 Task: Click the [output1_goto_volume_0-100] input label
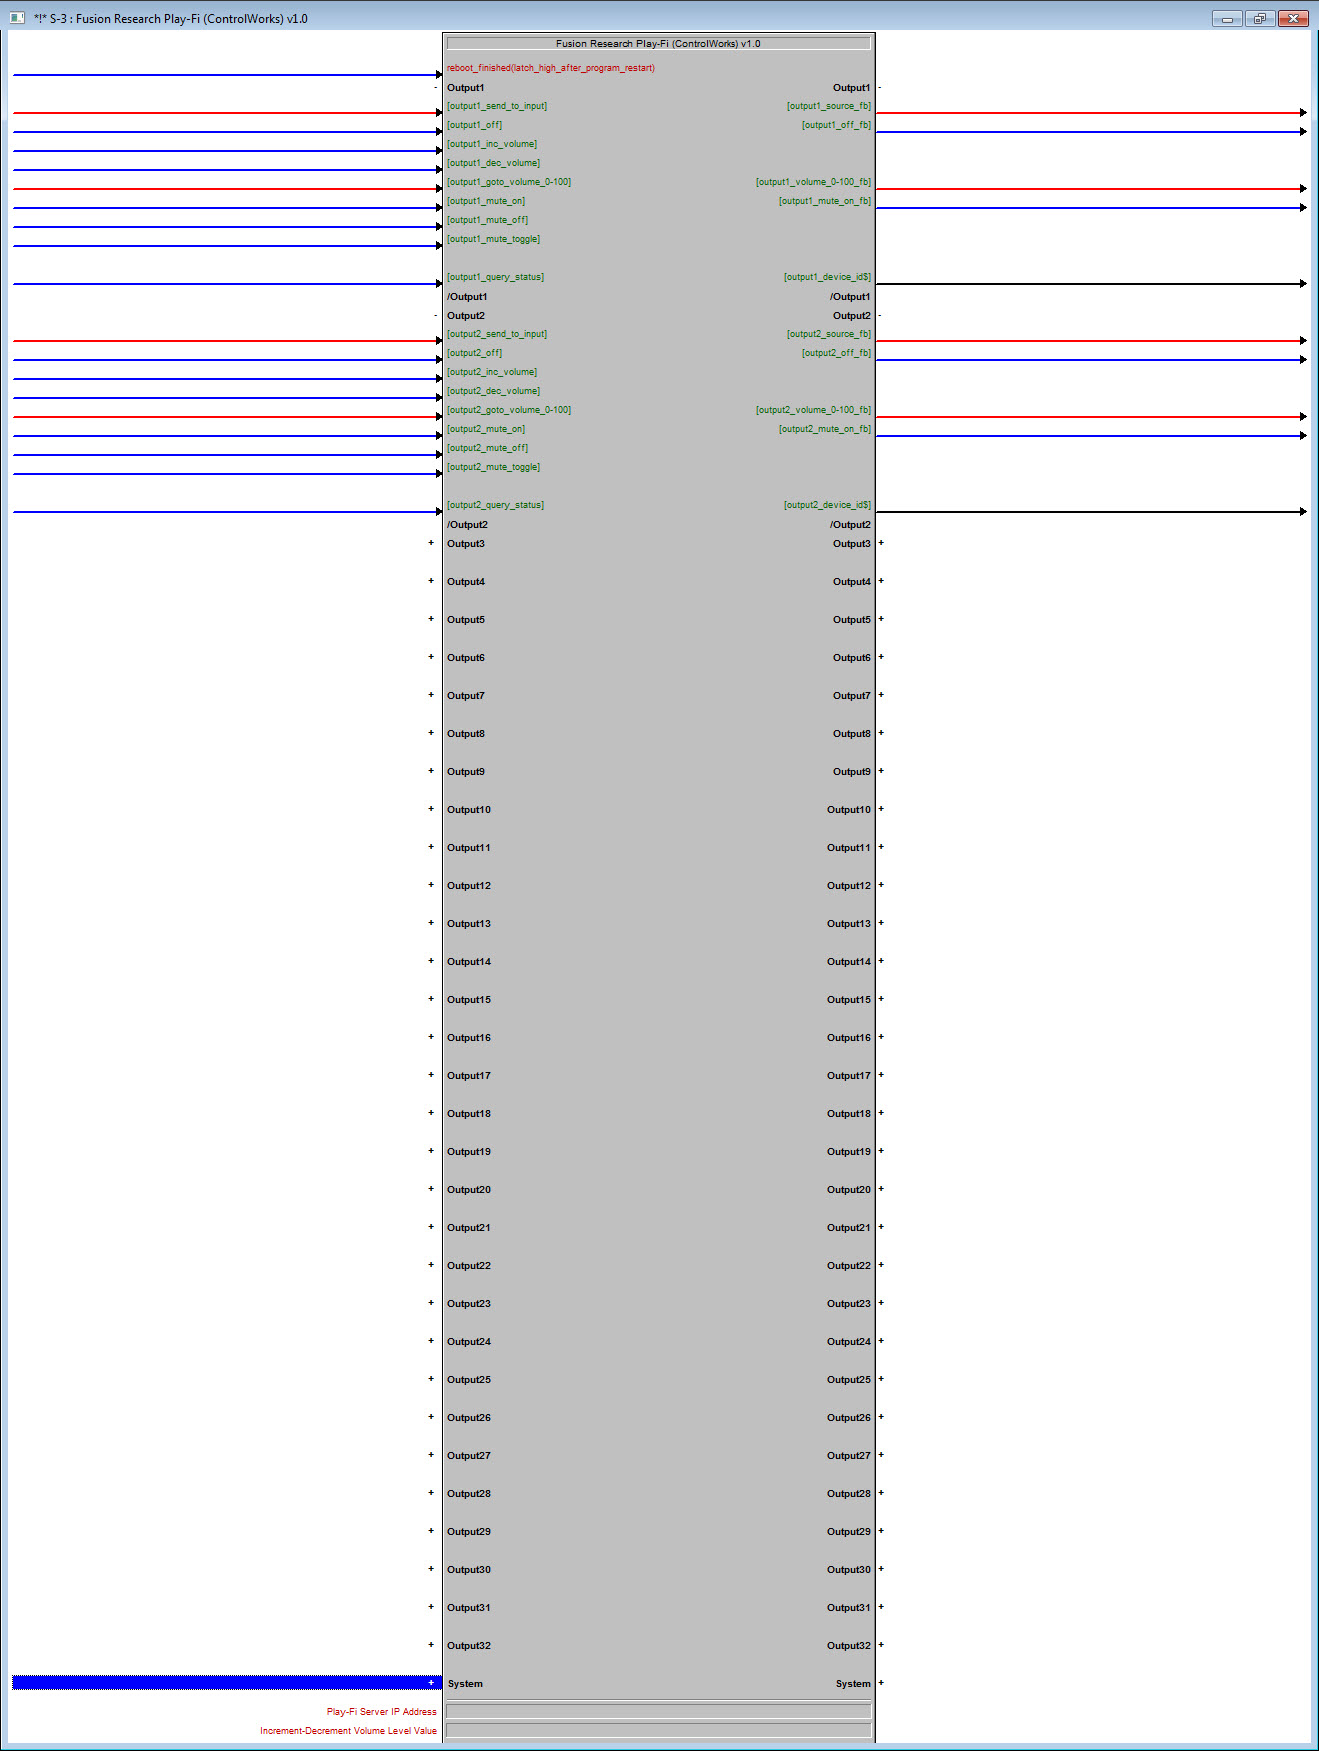(509, 182)
